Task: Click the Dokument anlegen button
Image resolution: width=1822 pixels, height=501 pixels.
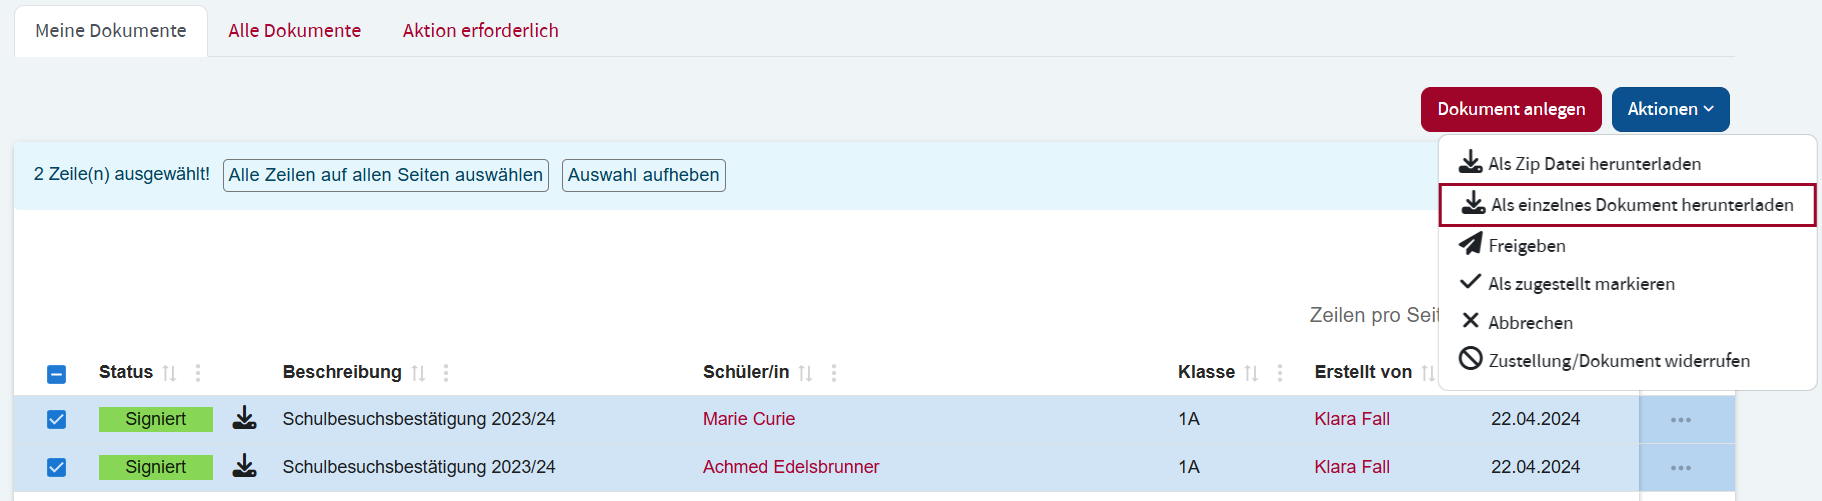Action: (1510, 109)
